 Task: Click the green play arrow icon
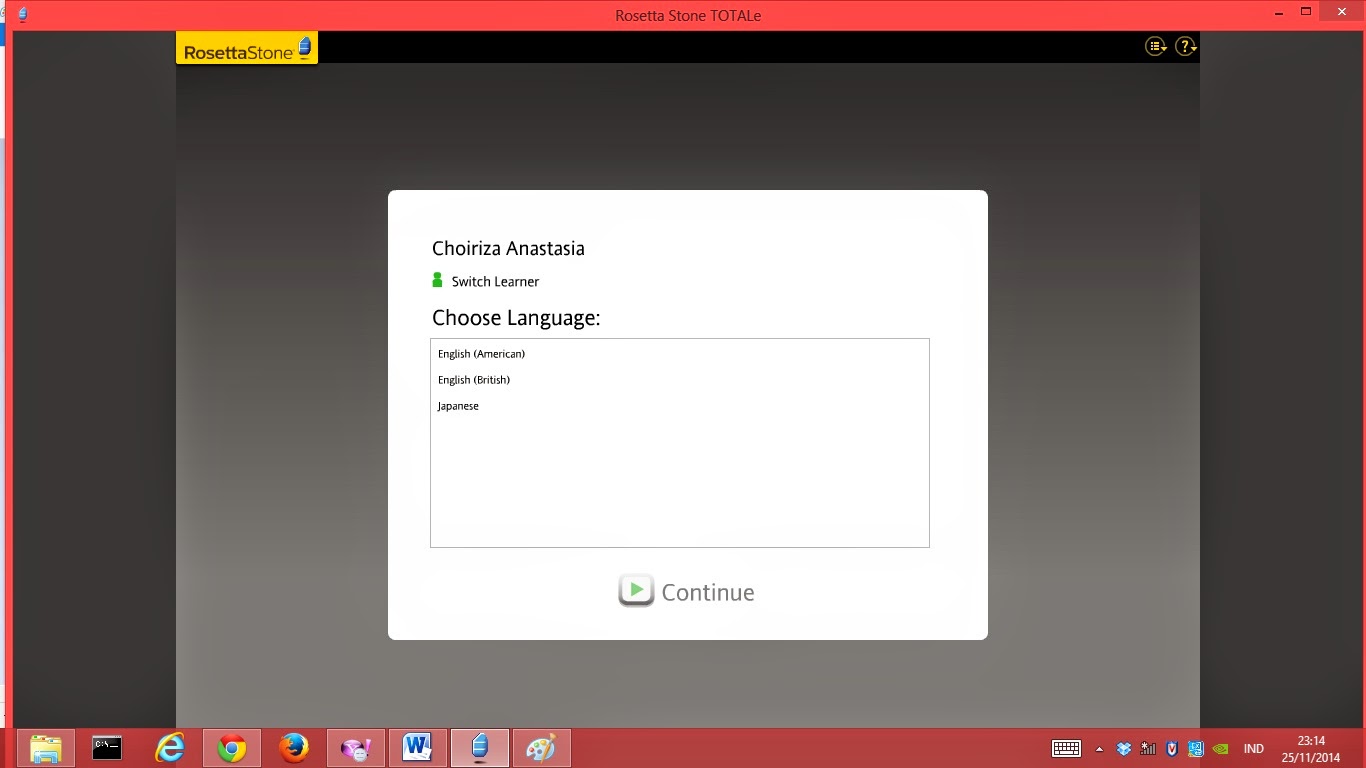(x=636, y=590)
